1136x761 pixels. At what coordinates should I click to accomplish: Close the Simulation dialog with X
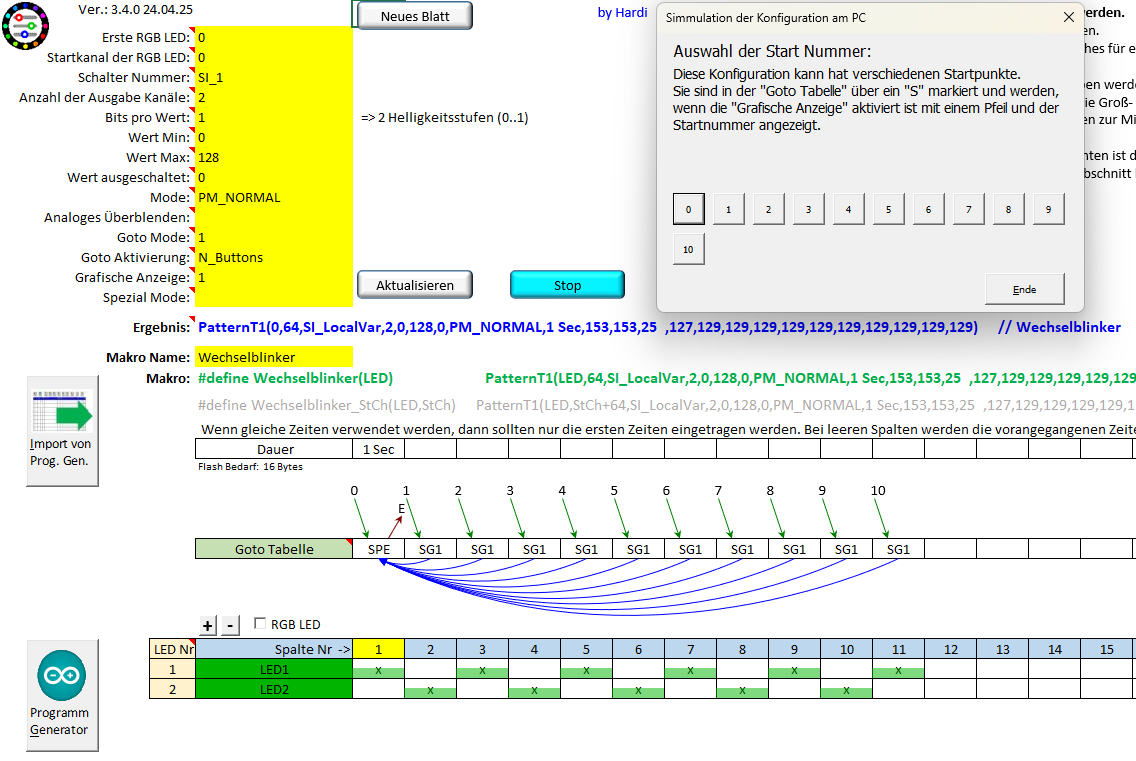(x=1068, y=18)
